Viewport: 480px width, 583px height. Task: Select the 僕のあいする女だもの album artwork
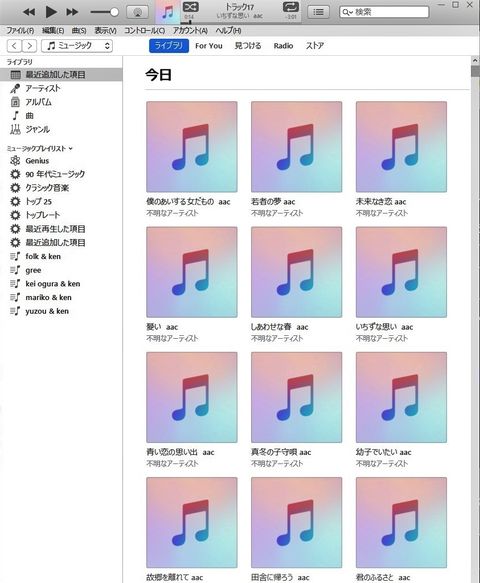click(x=191, y=147)
